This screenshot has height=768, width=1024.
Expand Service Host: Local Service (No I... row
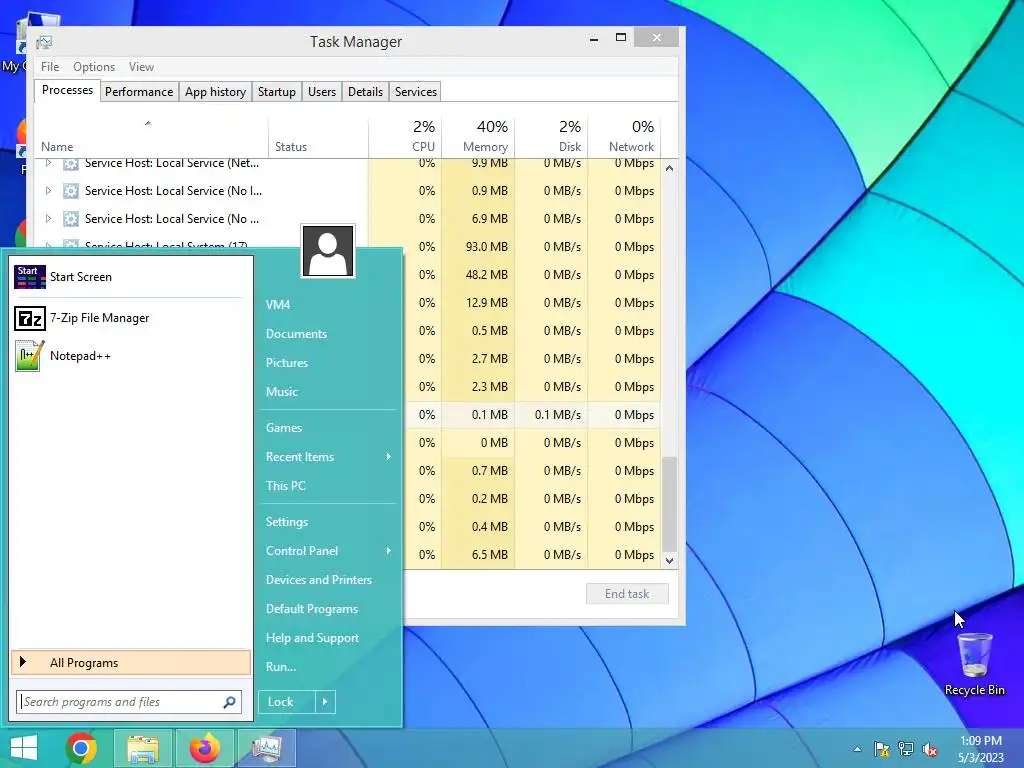[x=48, y=191]
